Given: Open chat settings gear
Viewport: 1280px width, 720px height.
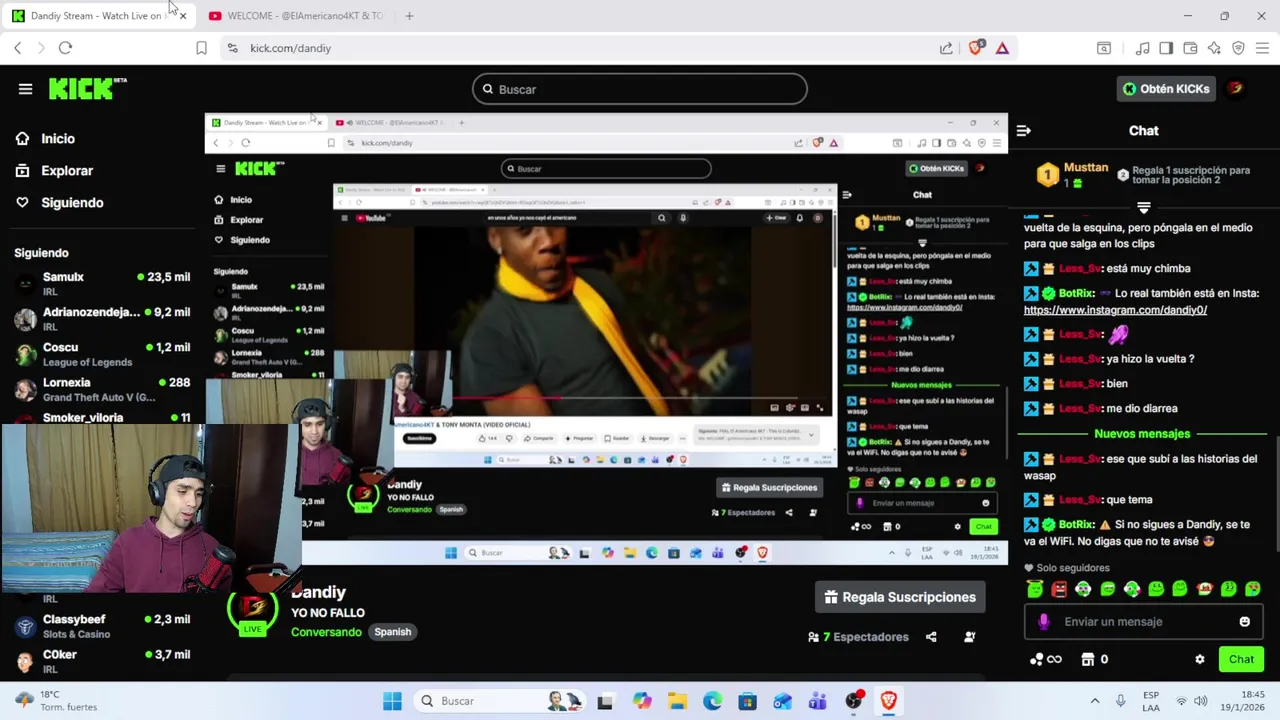Looking at the screenshot, I should point(1199,660).
